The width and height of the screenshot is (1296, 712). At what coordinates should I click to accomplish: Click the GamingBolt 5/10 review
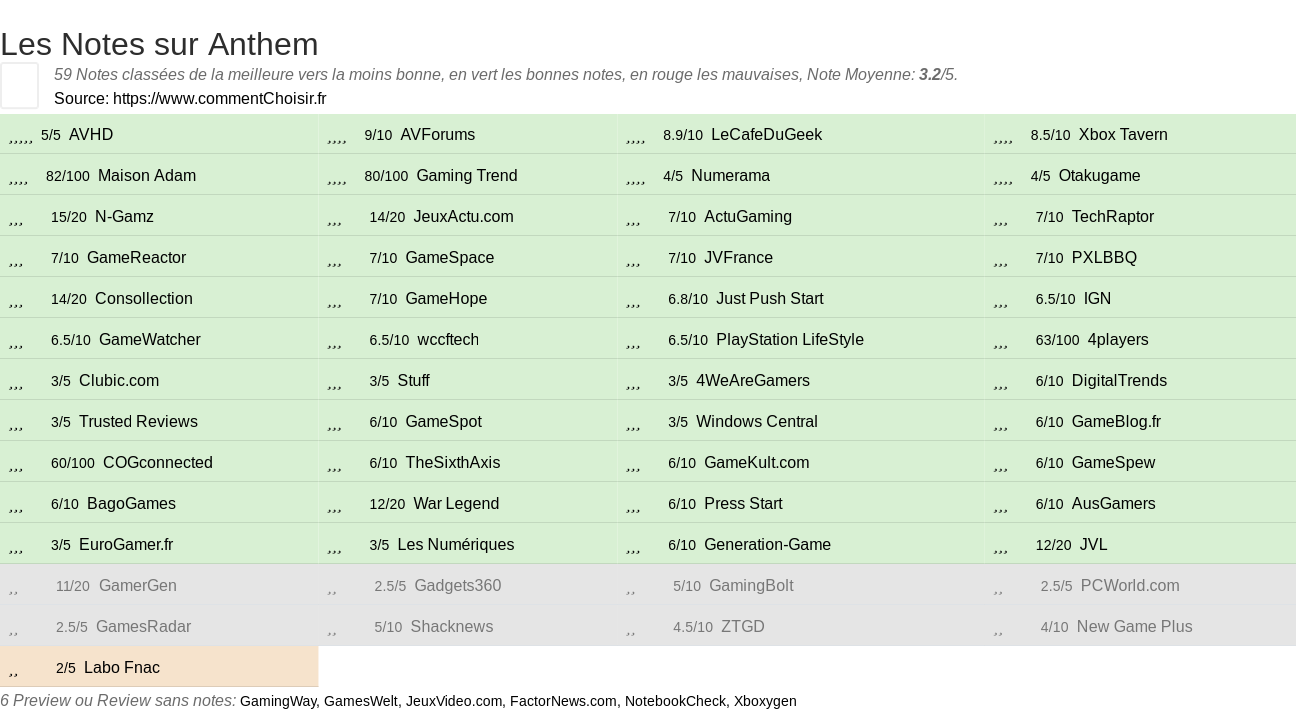(751, 586)
